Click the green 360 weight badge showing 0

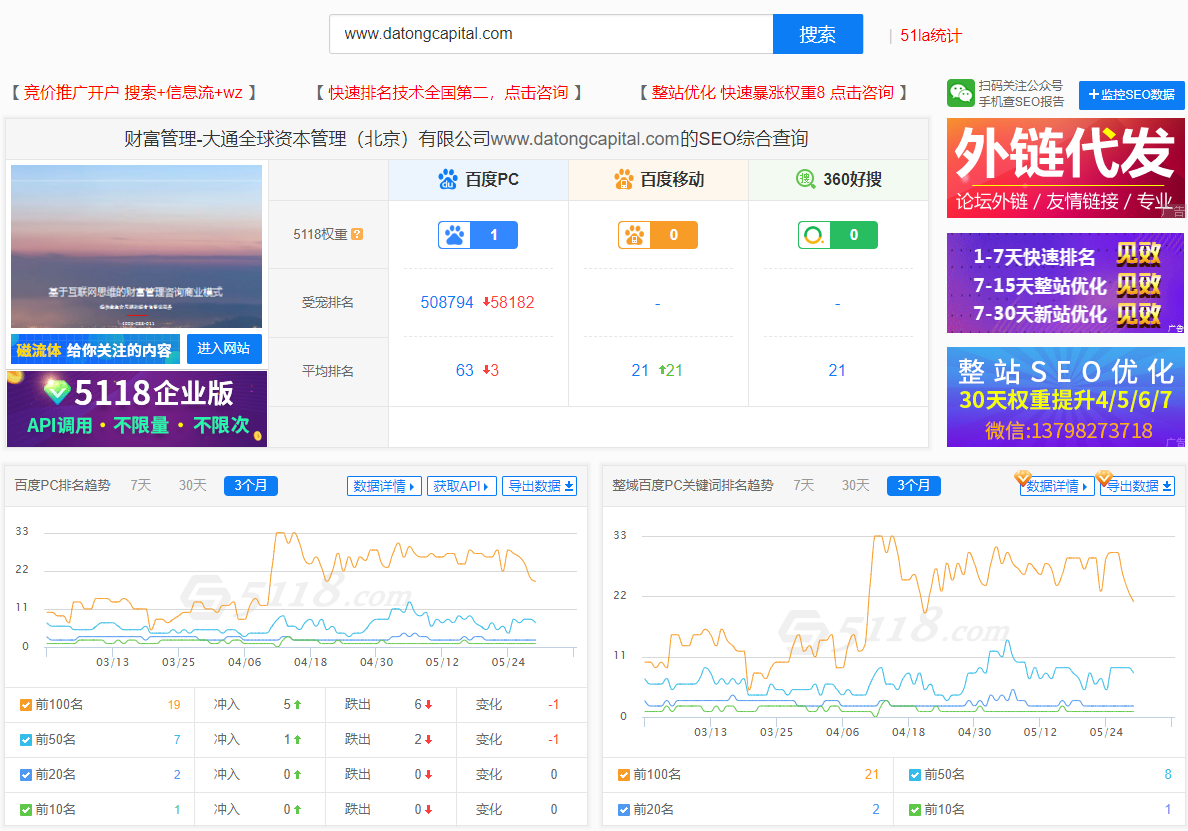tap(838, 235)
